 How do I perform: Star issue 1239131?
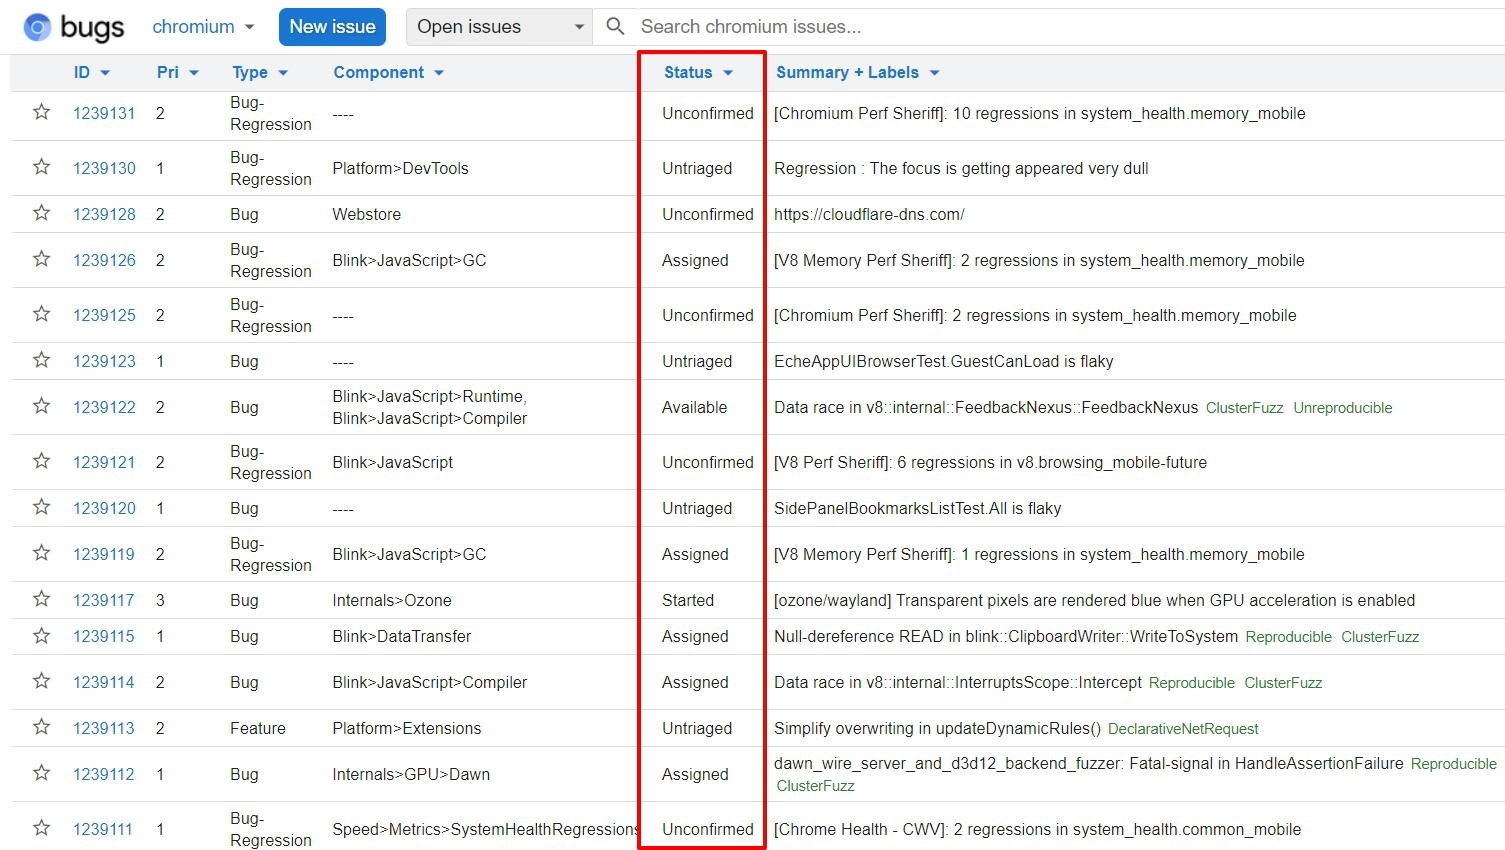(x=41, y=112)
